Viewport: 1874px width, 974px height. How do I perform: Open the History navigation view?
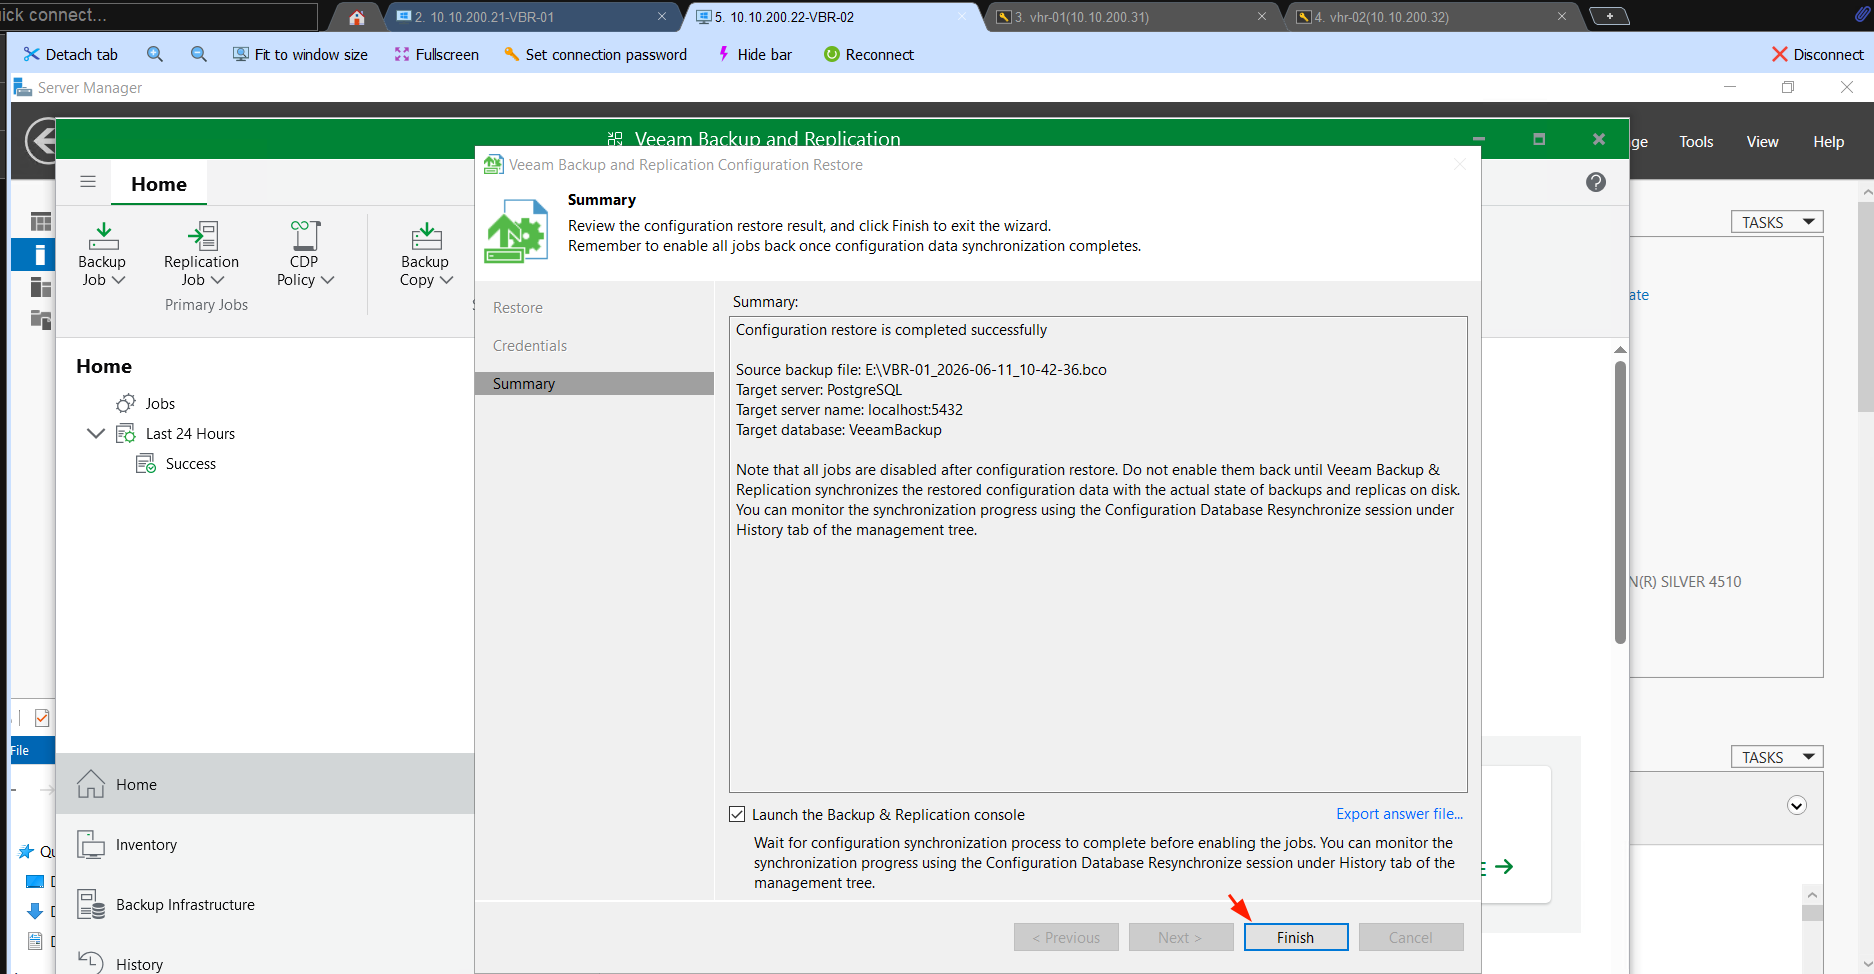pos(265,960)
